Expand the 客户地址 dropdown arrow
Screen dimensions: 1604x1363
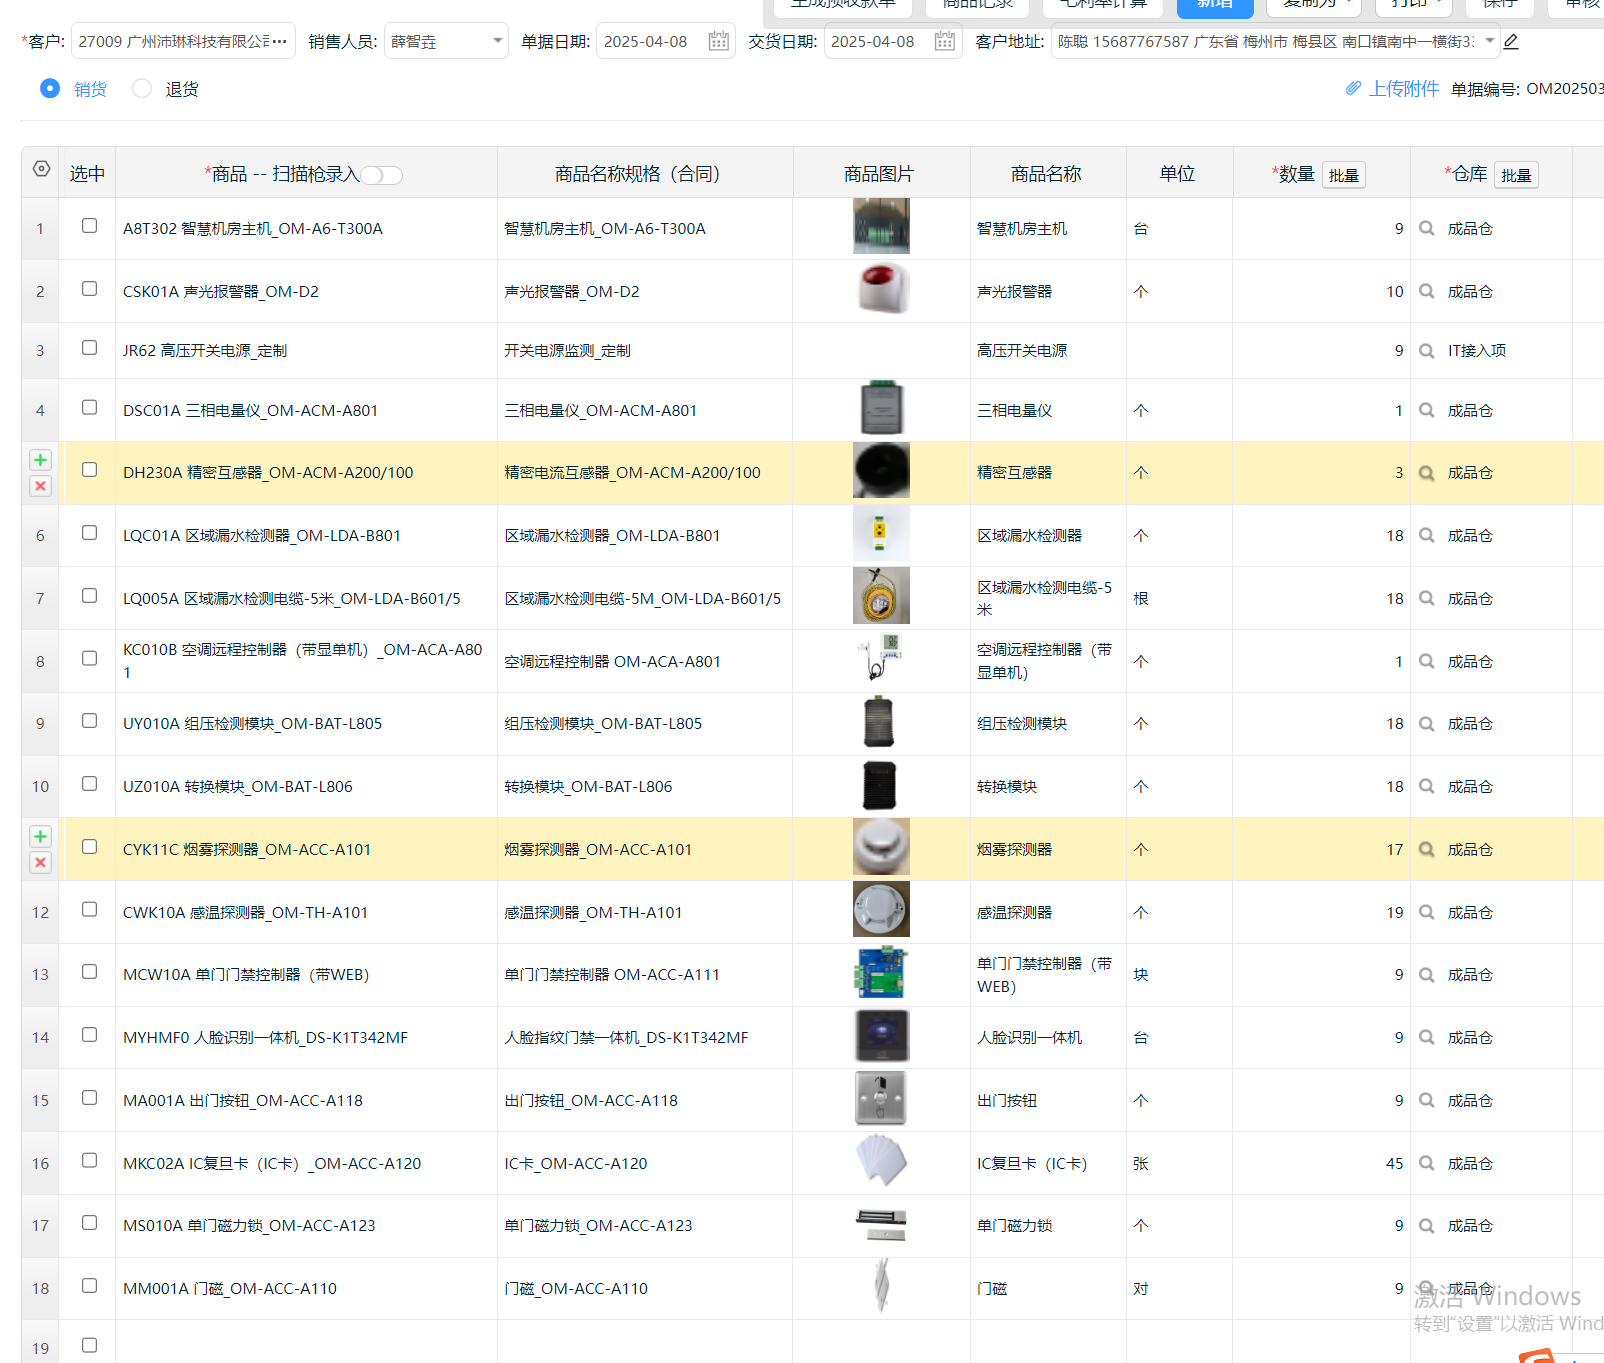pos(1490,41)
